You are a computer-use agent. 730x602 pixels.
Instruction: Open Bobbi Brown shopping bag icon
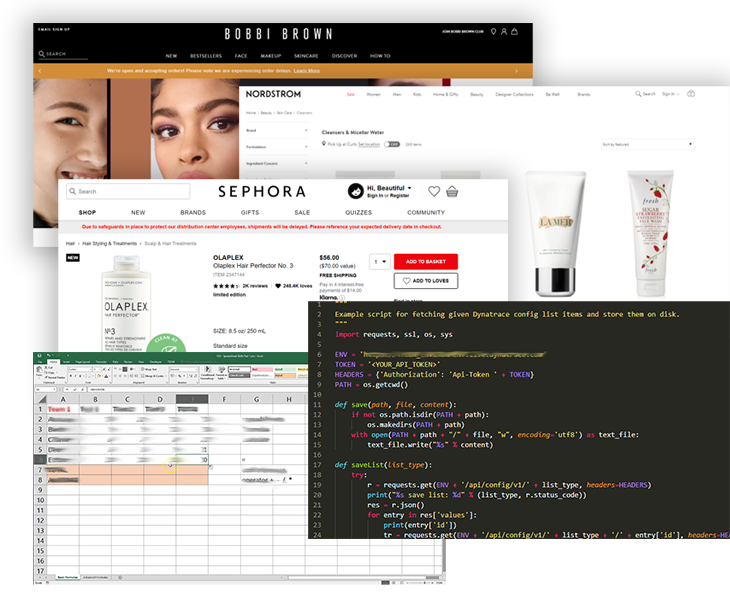click(x=514, y=32)
